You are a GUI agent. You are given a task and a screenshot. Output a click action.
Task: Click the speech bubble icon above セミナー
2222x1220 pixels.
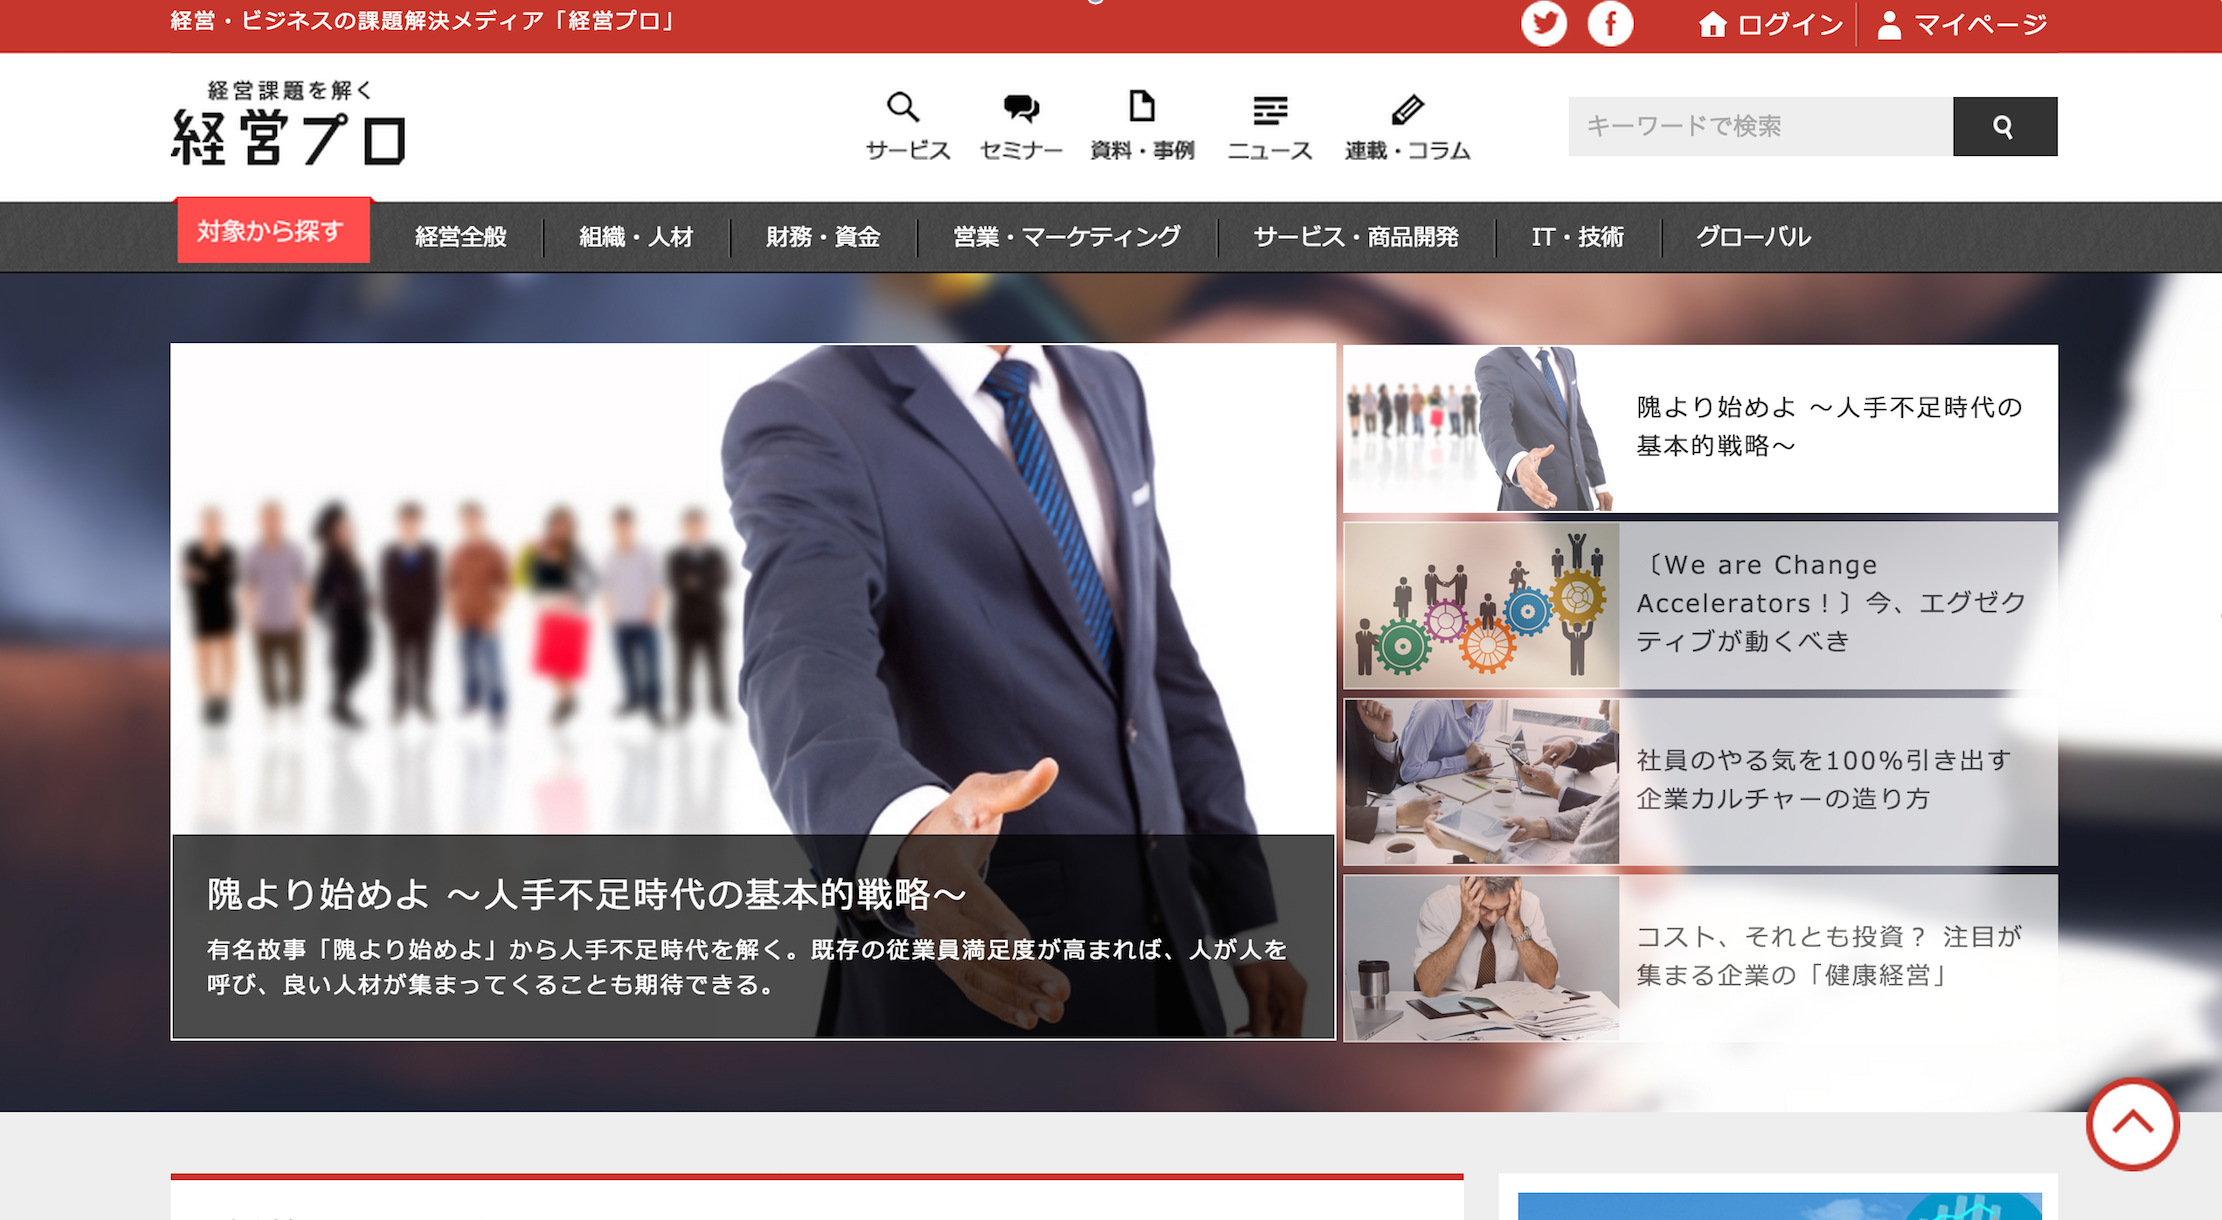(x=1021, y=107)
